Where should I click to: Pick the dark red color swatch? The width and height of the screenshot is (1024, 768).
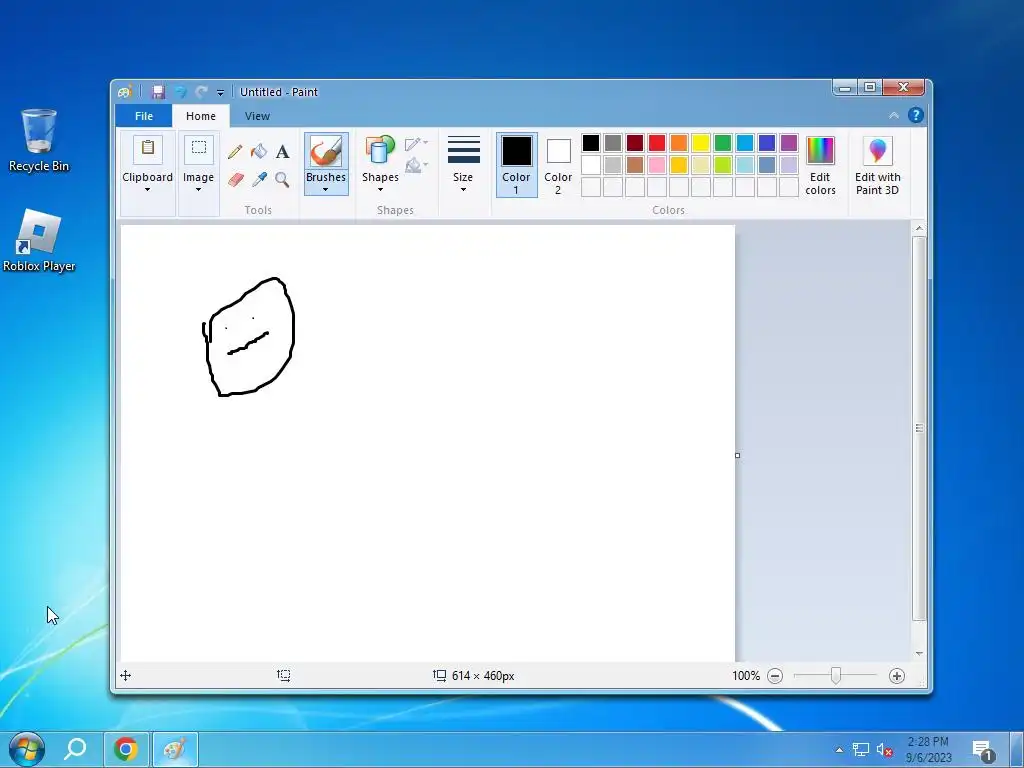(635, 143)
